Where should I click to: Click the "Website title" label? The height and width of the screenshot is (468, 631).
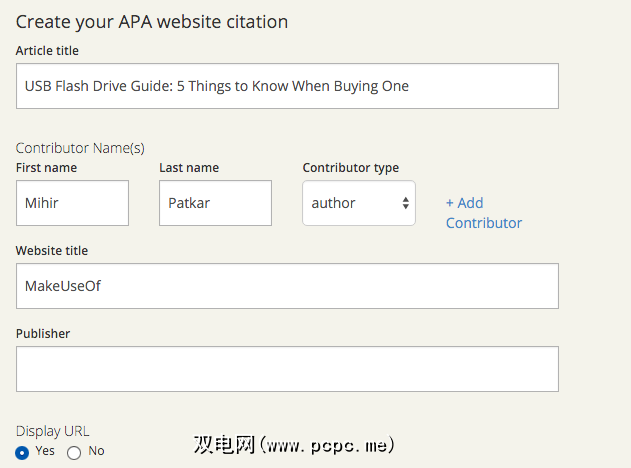tap(52, 250)
